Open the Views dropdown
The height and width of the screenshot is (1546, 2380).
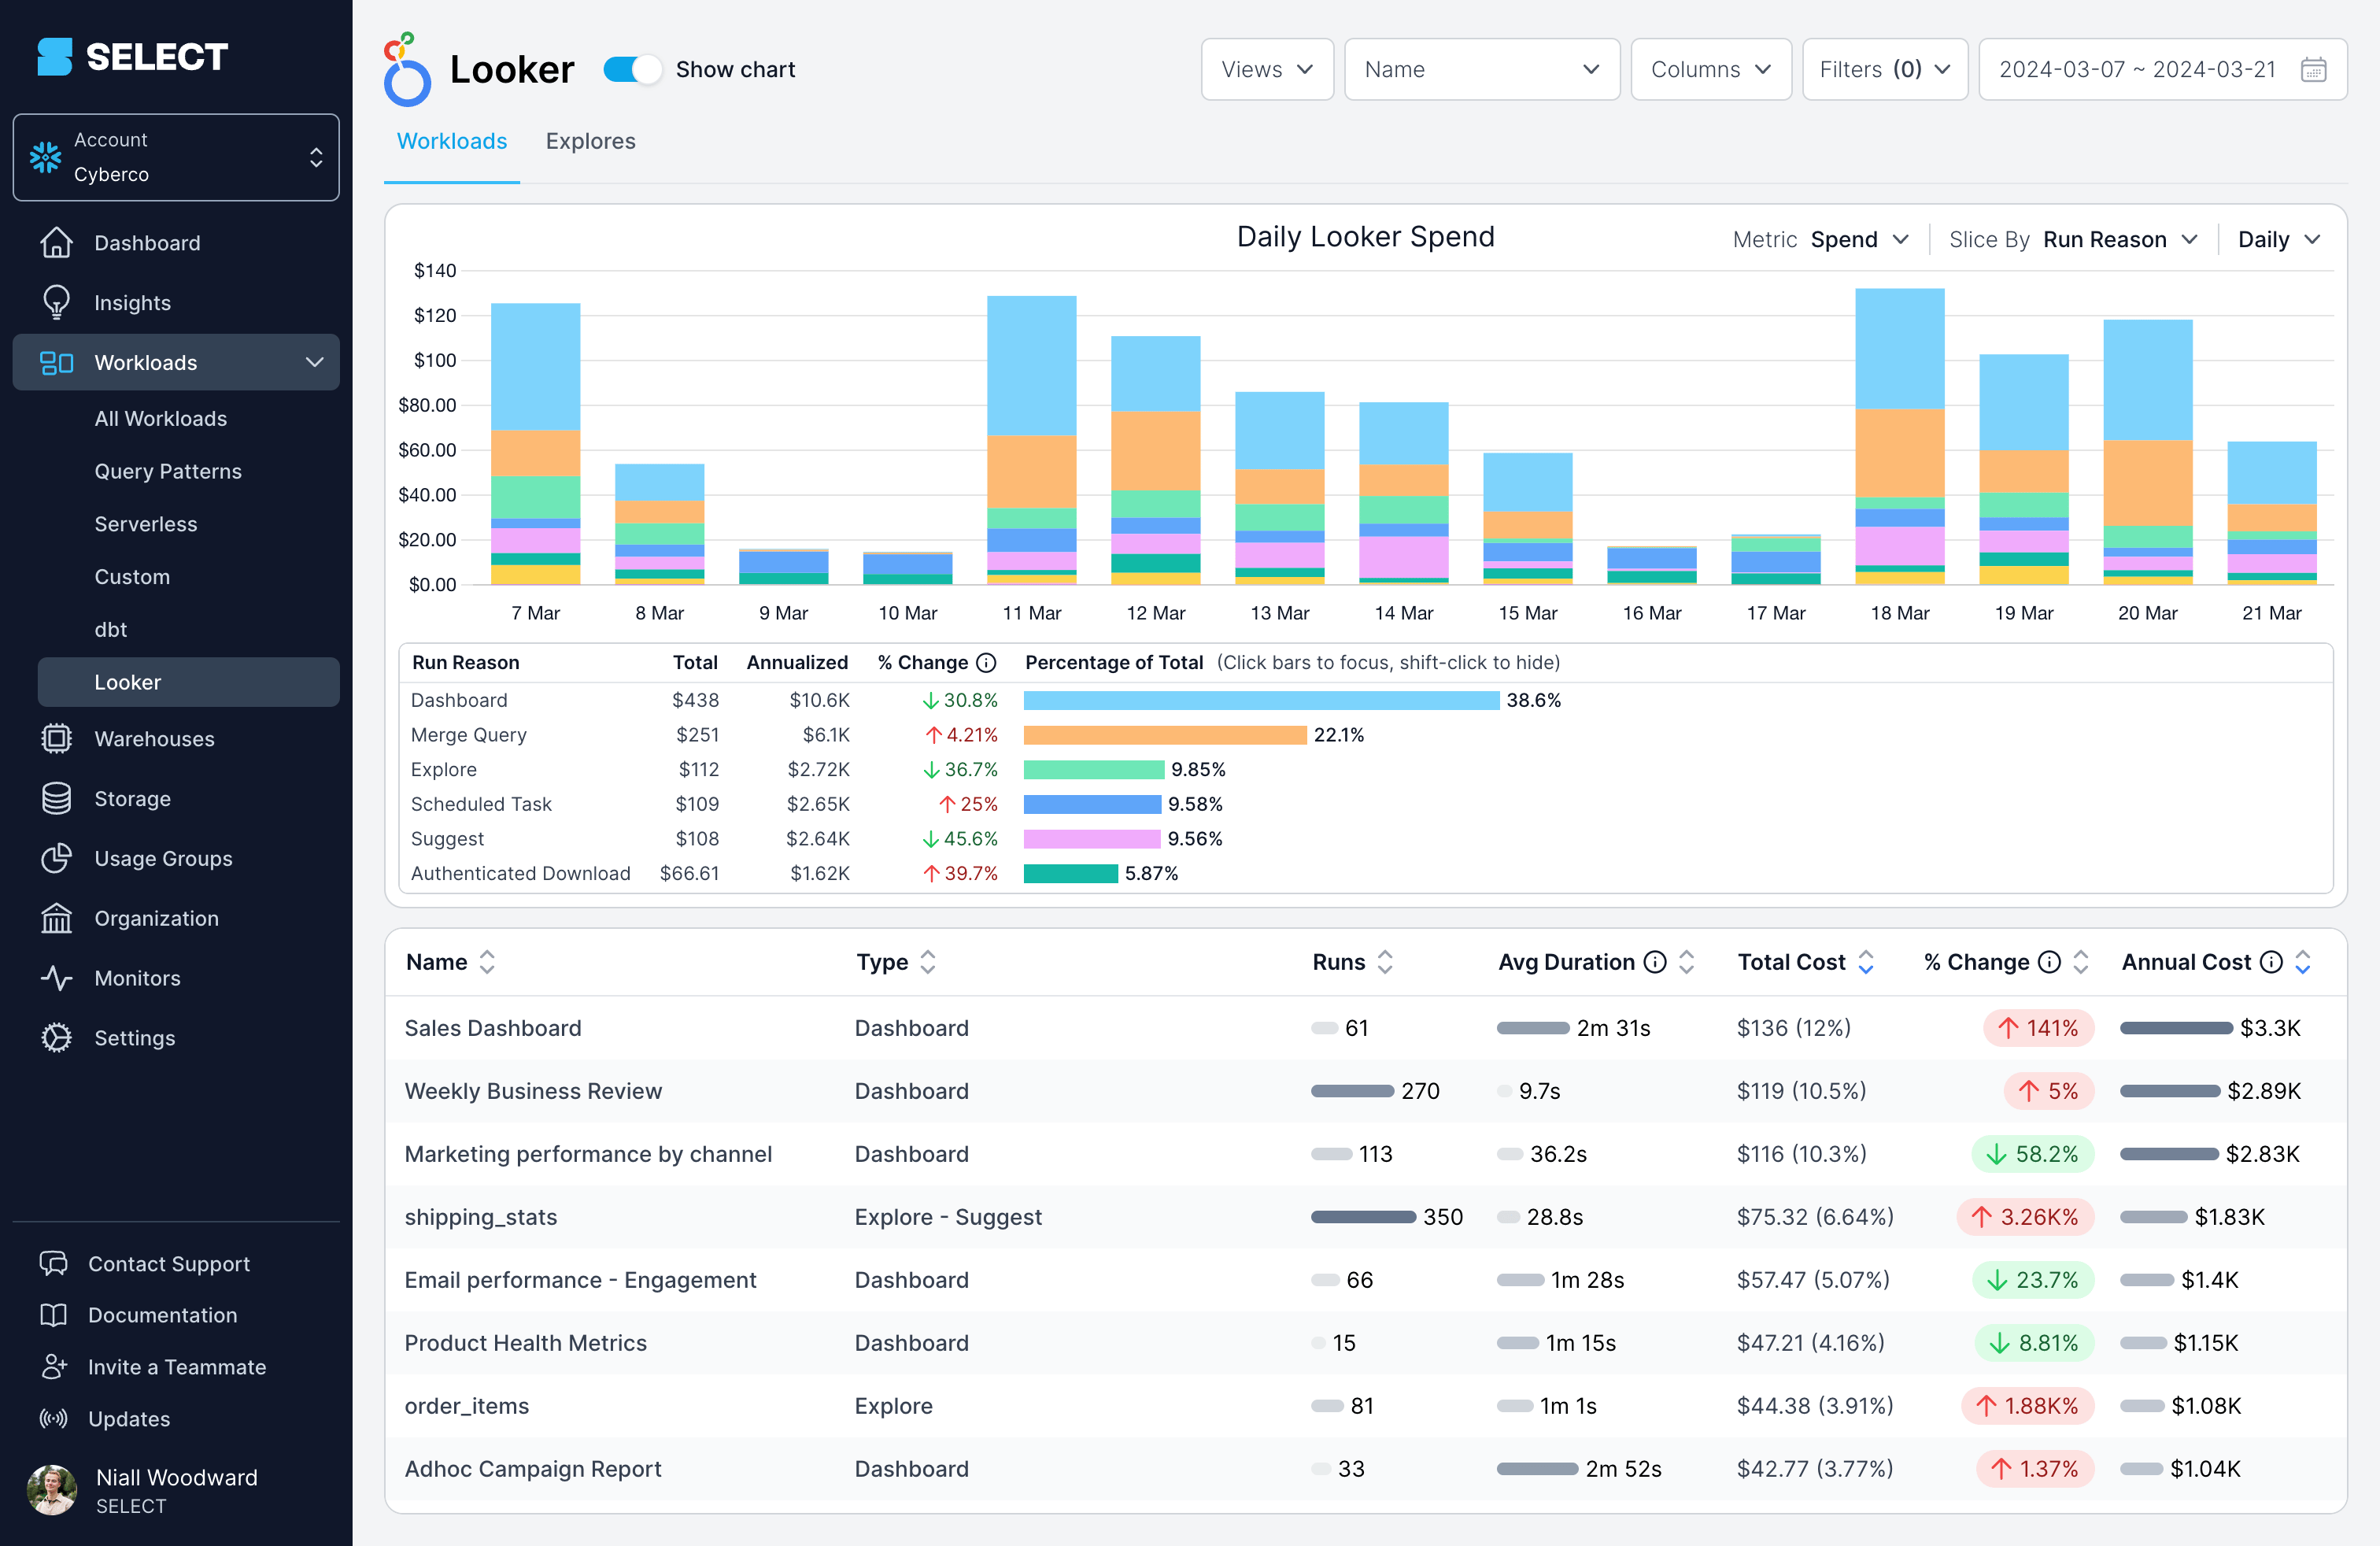(x=1267, y=69)
